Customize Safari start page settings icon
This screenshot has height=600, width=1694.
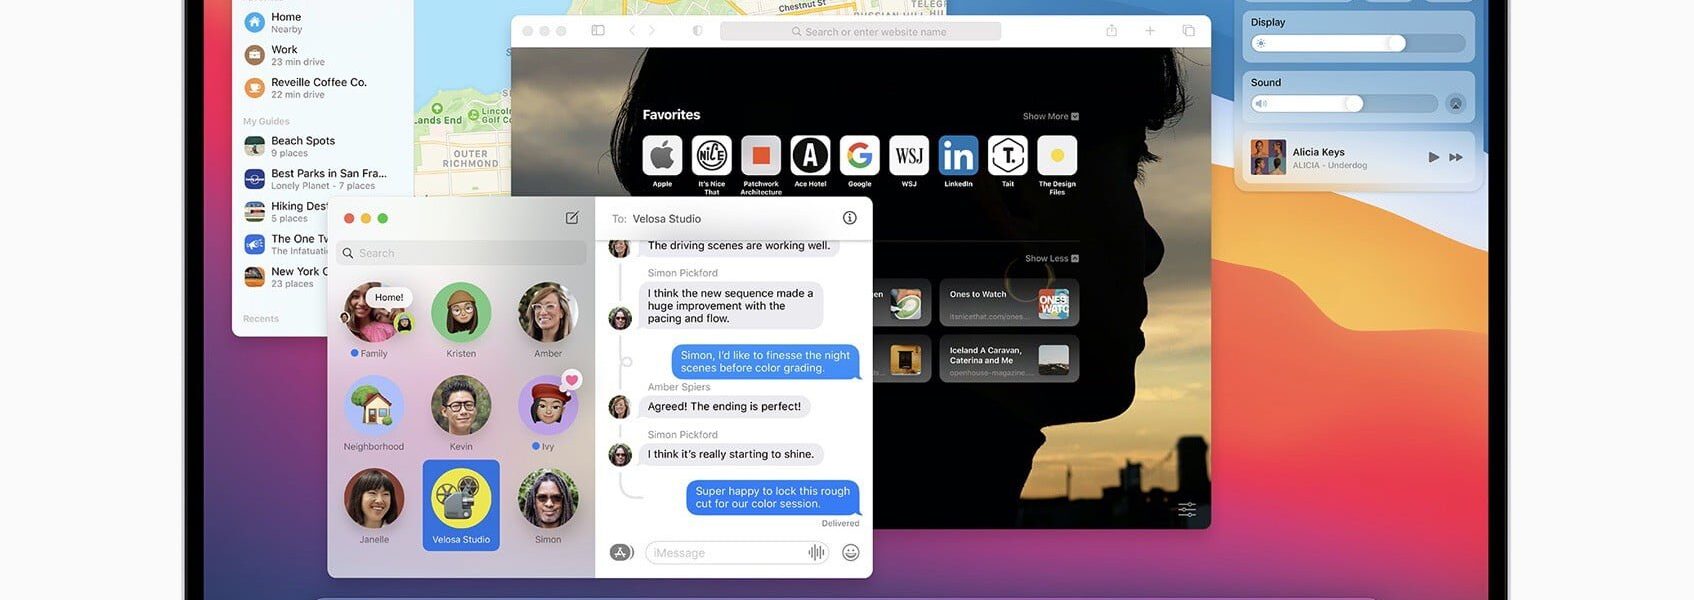1187,509
